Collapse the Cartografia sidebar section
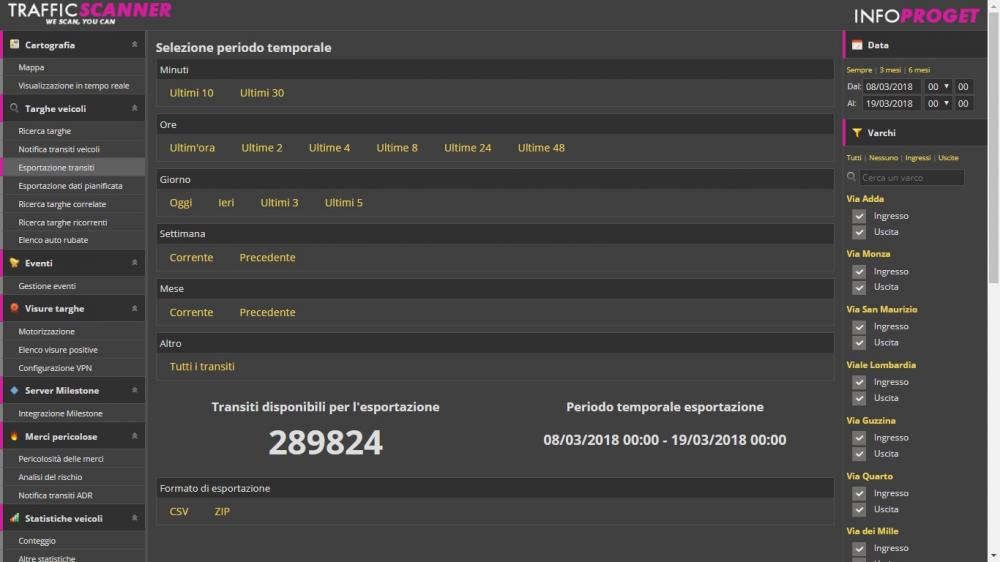1000x562 pixels. (x=134, y=45)
